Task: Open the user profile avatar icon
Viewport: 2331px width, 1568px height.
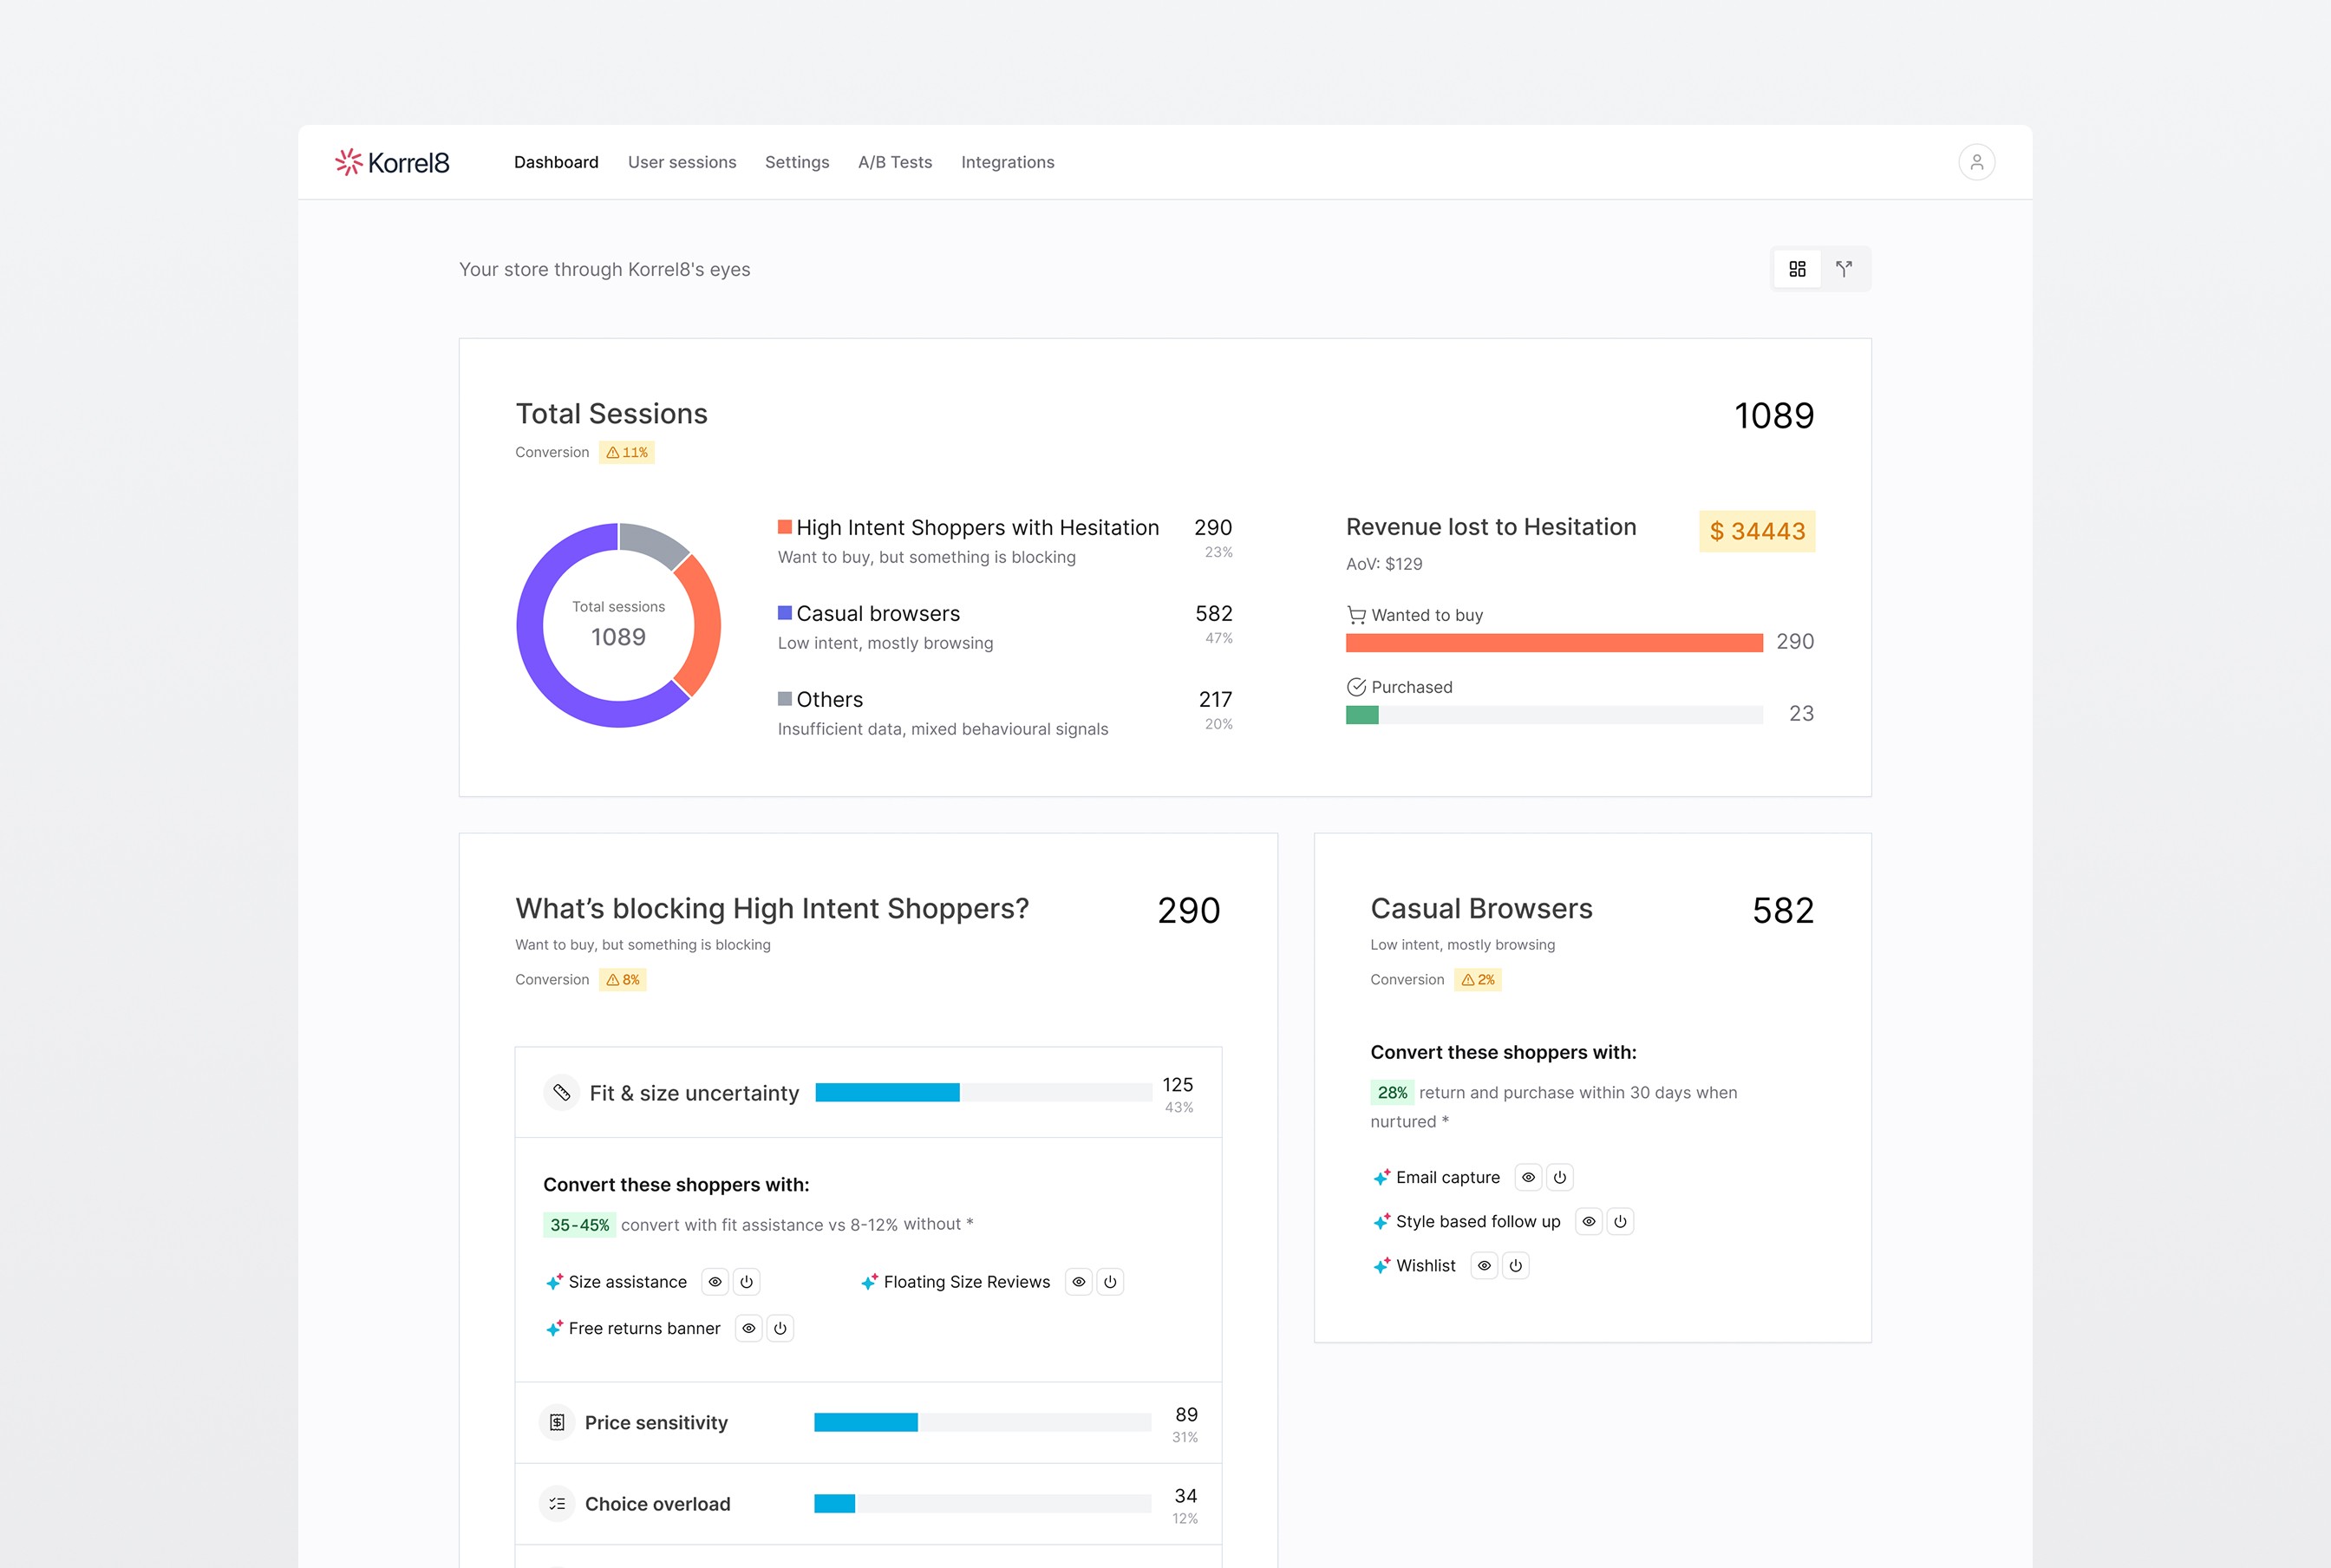Action: [1976, 162]
